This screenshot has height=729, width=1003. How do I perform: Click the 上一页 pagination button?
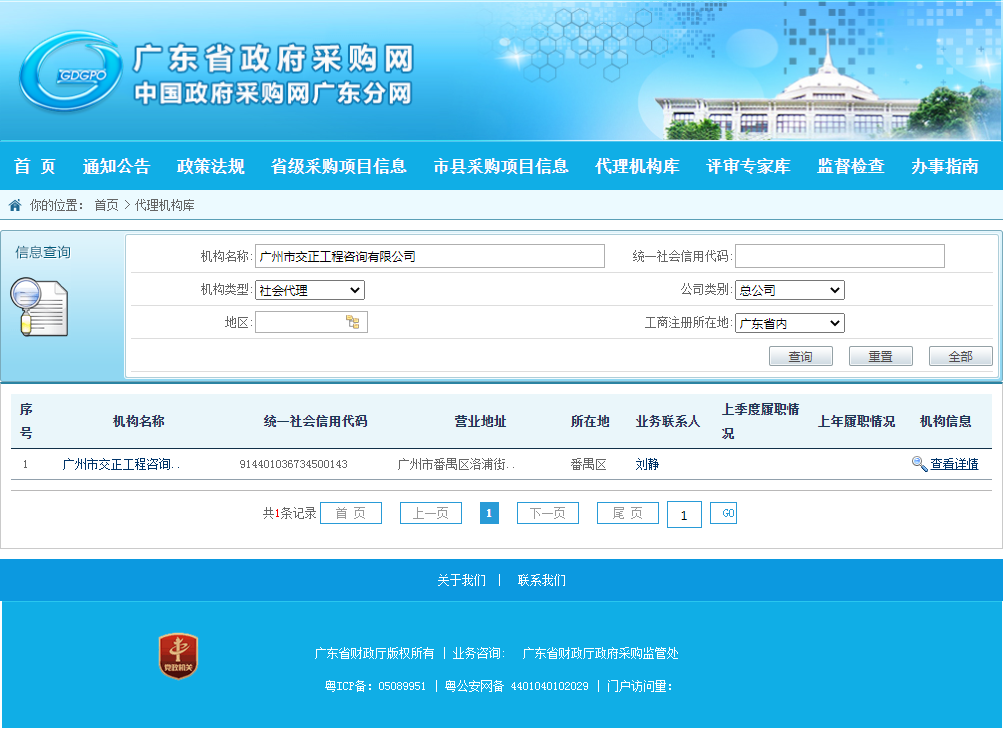click(430, 513)
